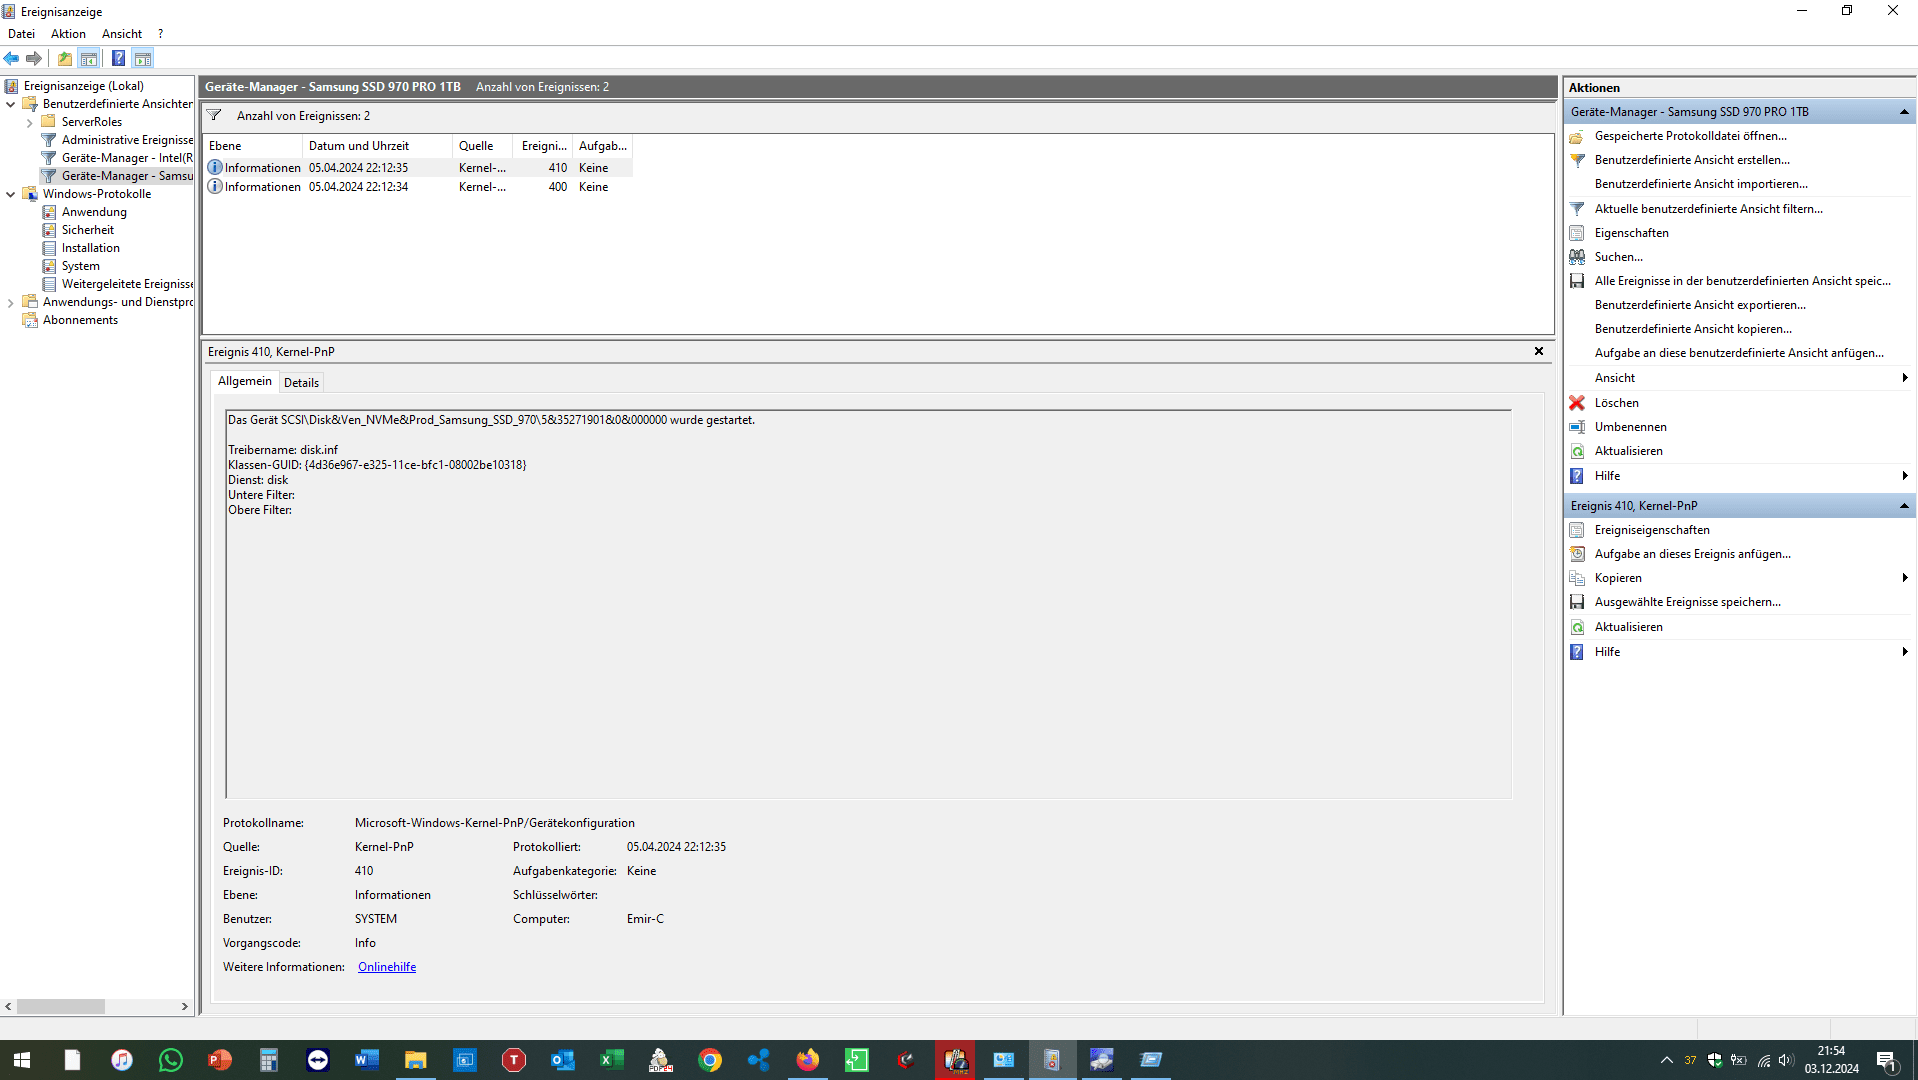Click the Back arrow toolbar icon
Screen dimensions: 1918x1080
click(x=12, y=58)
